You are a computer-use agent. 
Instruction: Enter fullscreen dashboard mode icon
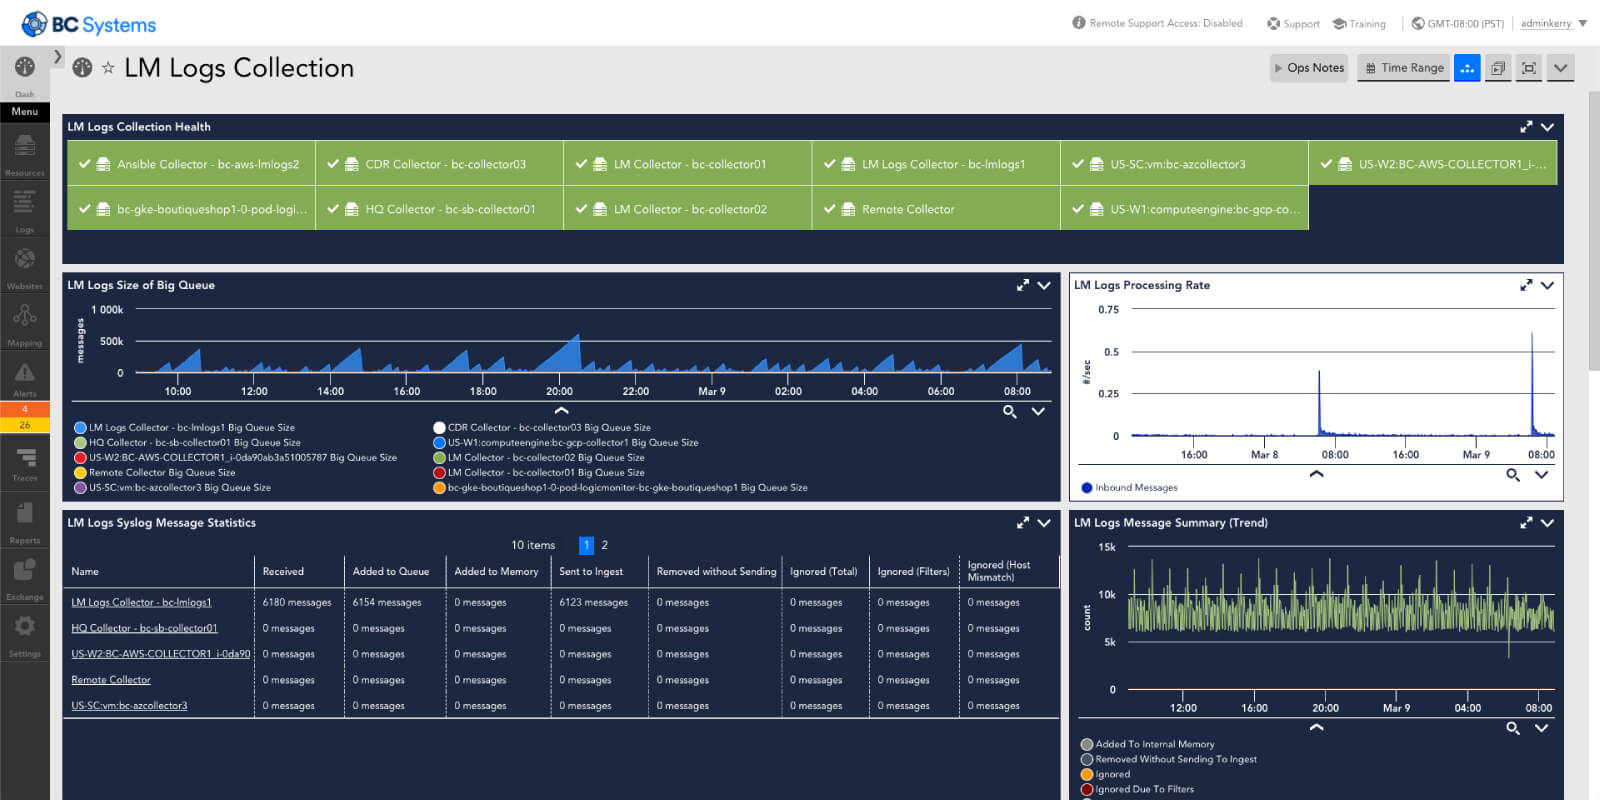click(x=1529, y=68)
